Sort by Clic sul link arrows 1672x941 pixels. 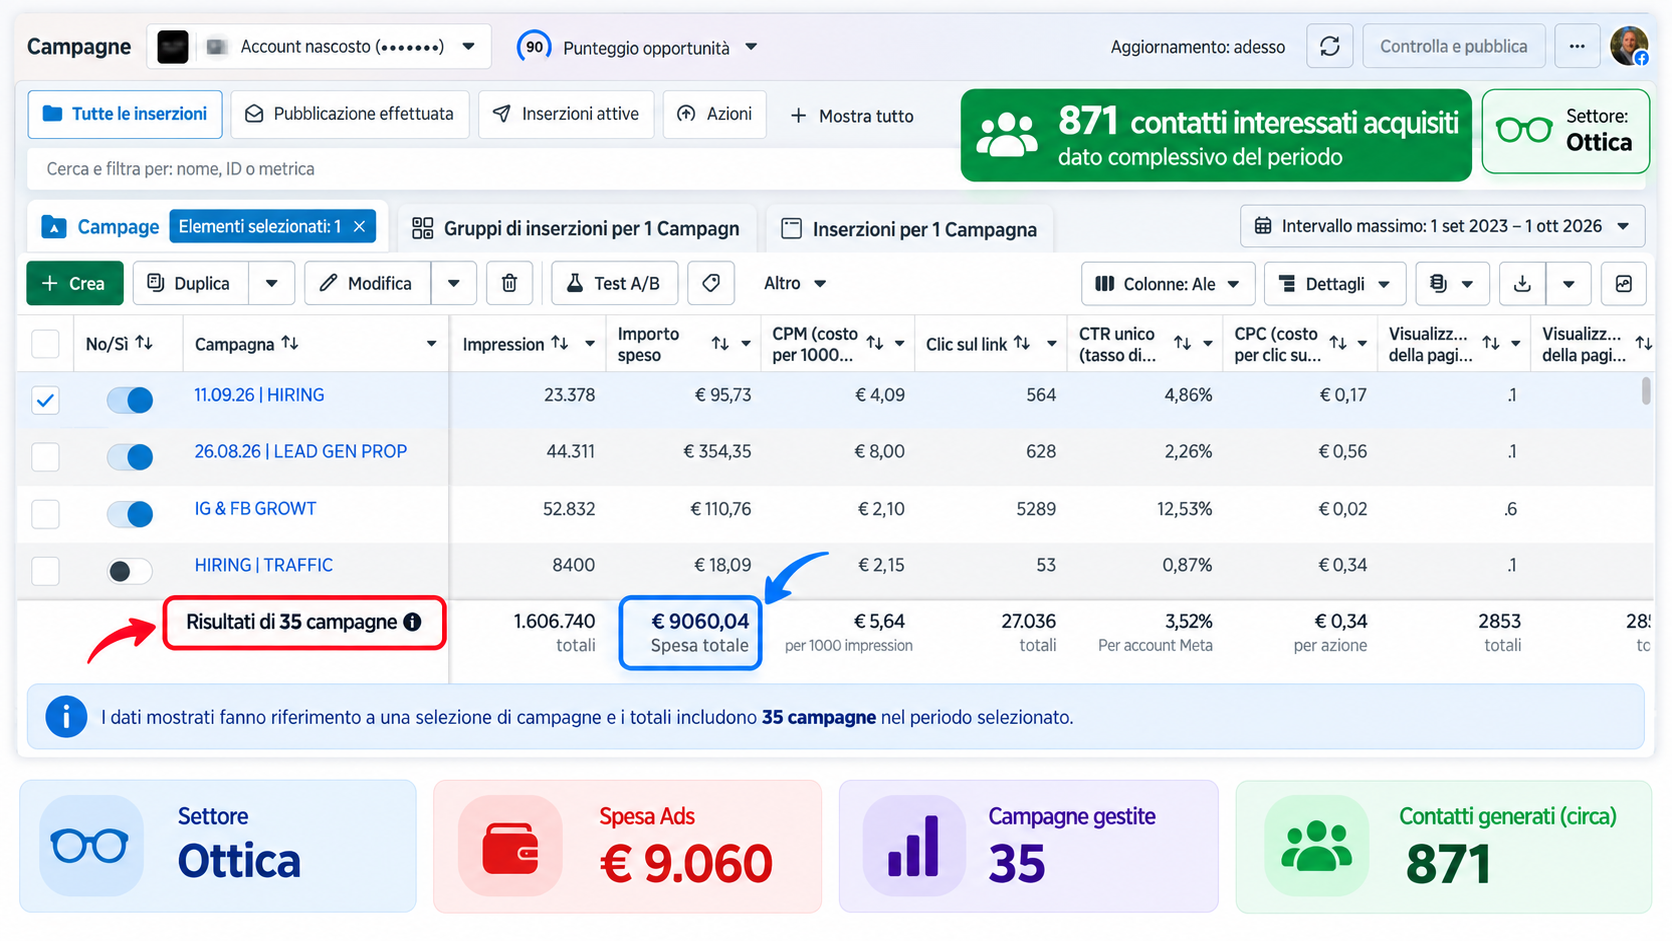[x=1022, y=343]
